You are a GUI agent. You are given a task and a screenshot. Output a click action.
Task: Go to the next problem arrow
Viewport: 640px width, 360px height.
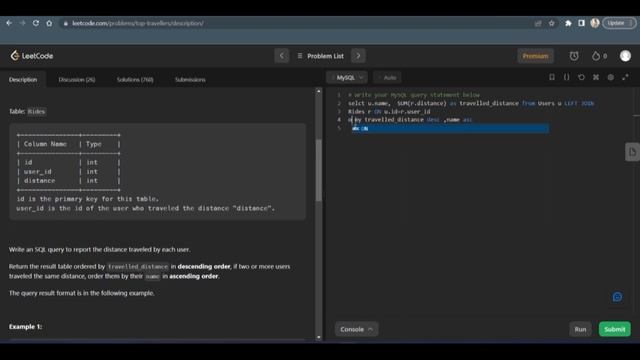click(358, 56)
